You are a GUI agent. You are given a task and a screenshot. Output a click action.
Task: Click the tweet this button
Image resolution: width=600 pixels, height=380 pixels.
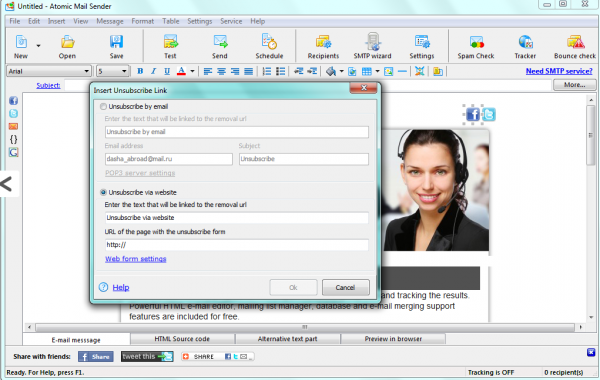(147, 357)
